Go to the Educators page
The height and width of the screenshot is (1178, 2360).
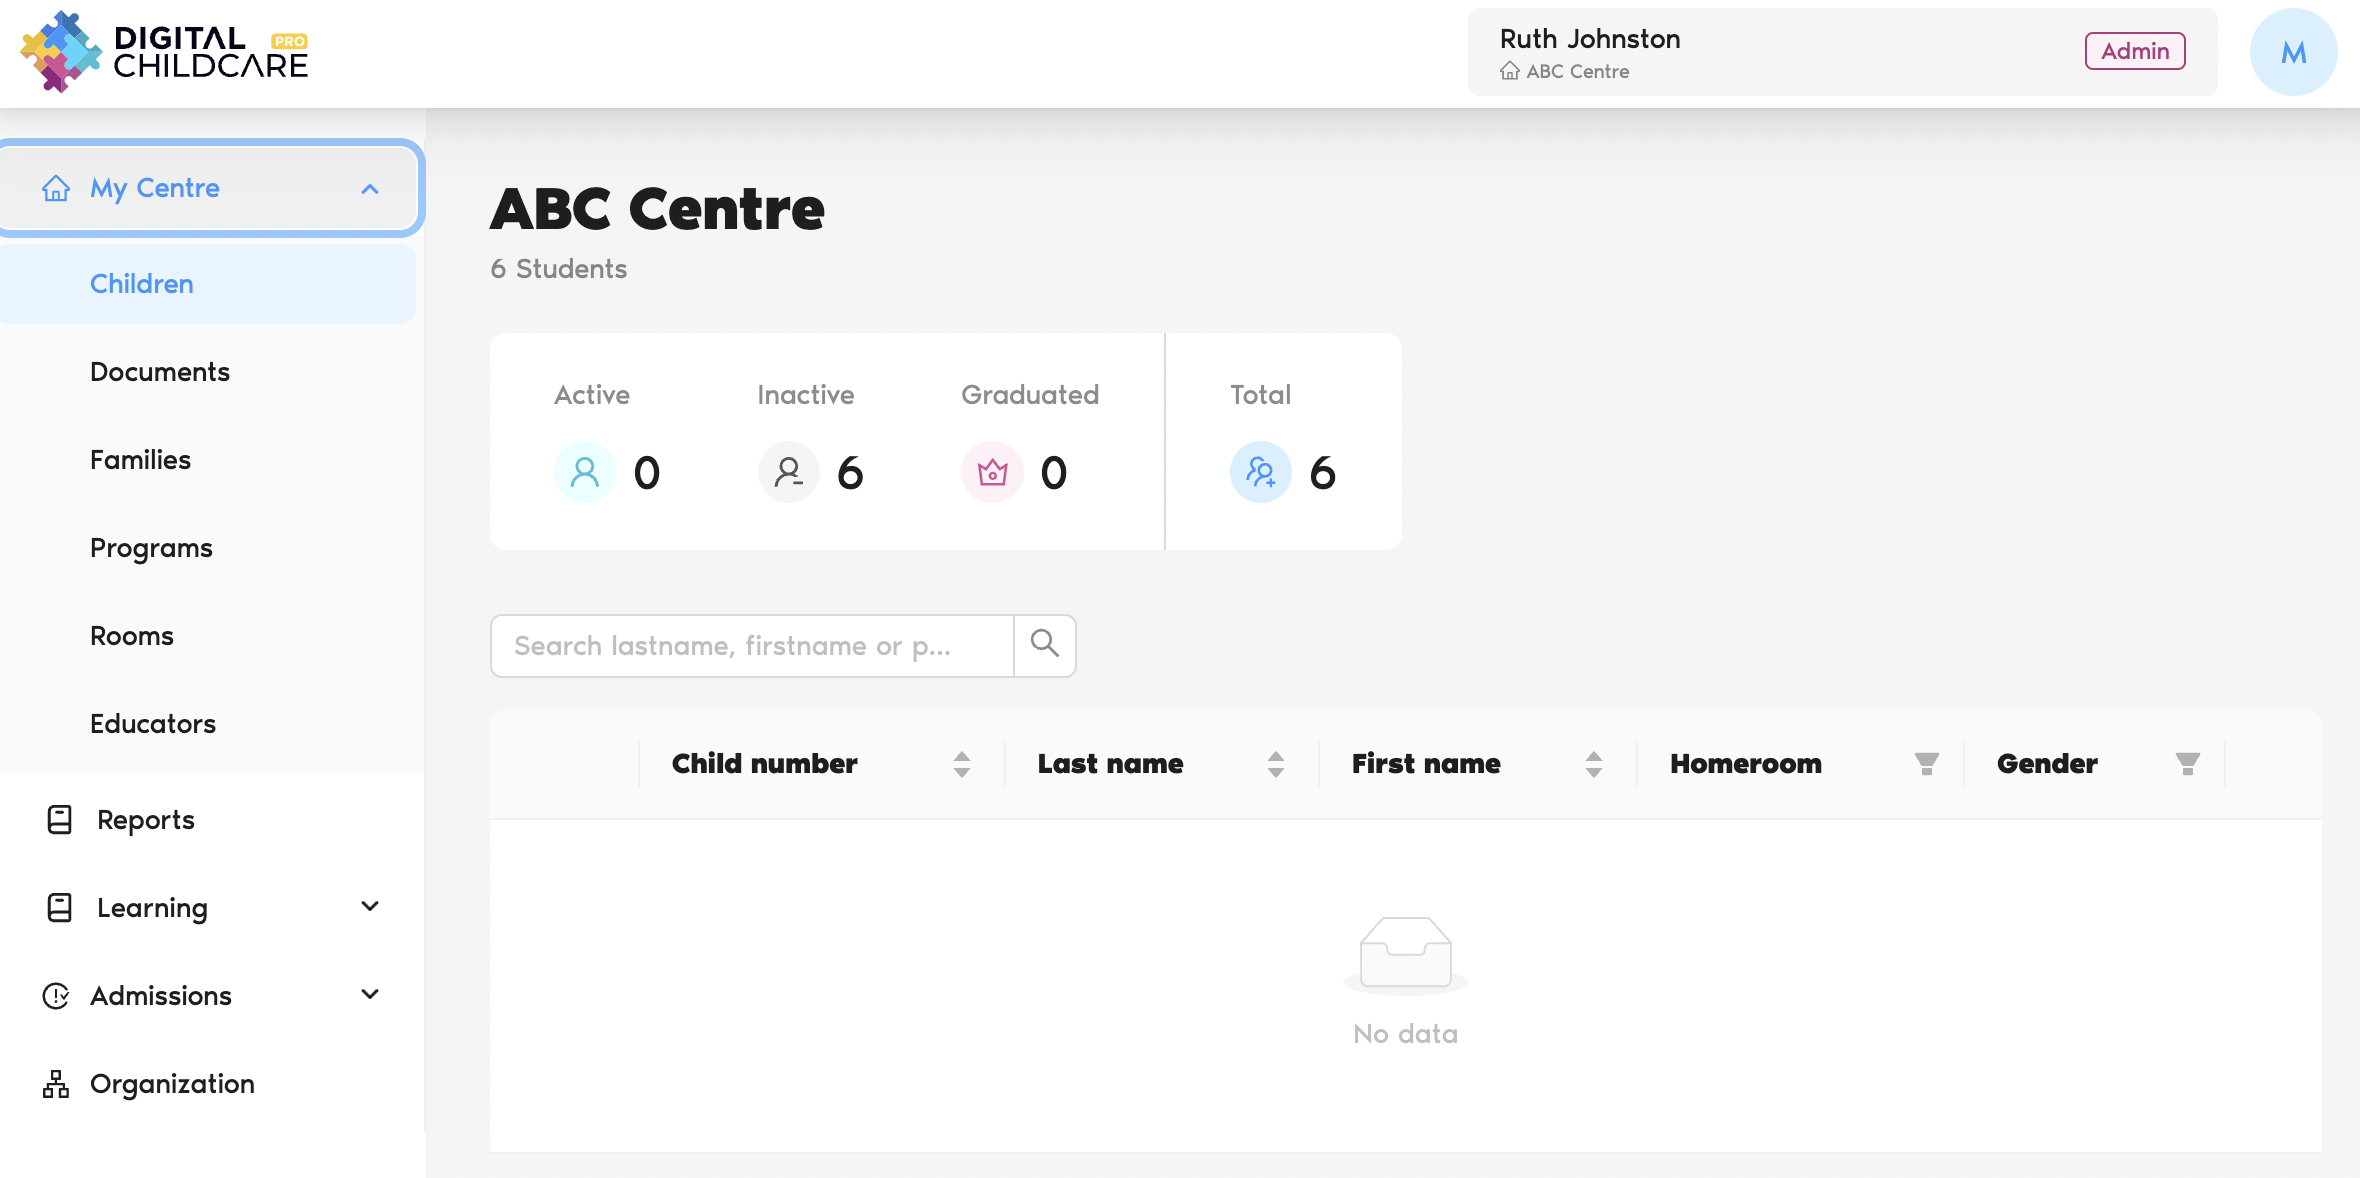click(153, 724)
